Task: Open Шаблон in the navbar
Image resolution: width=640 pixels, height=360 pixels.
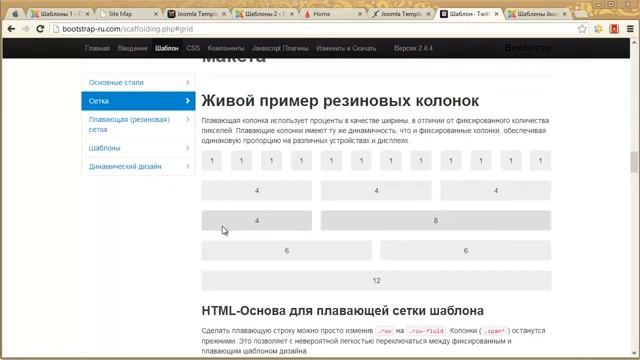Action: tap(167, 48)
